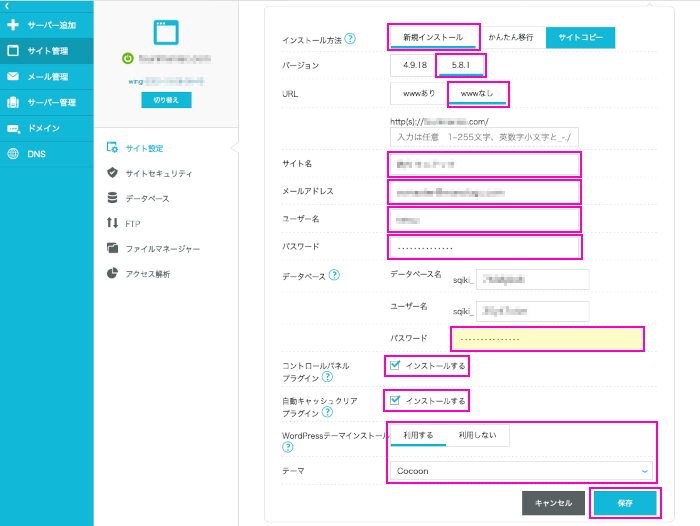Screen dimensions: 700x526
Task: Open アクセス解析 submenu link
Action: [x=148, y=274]
